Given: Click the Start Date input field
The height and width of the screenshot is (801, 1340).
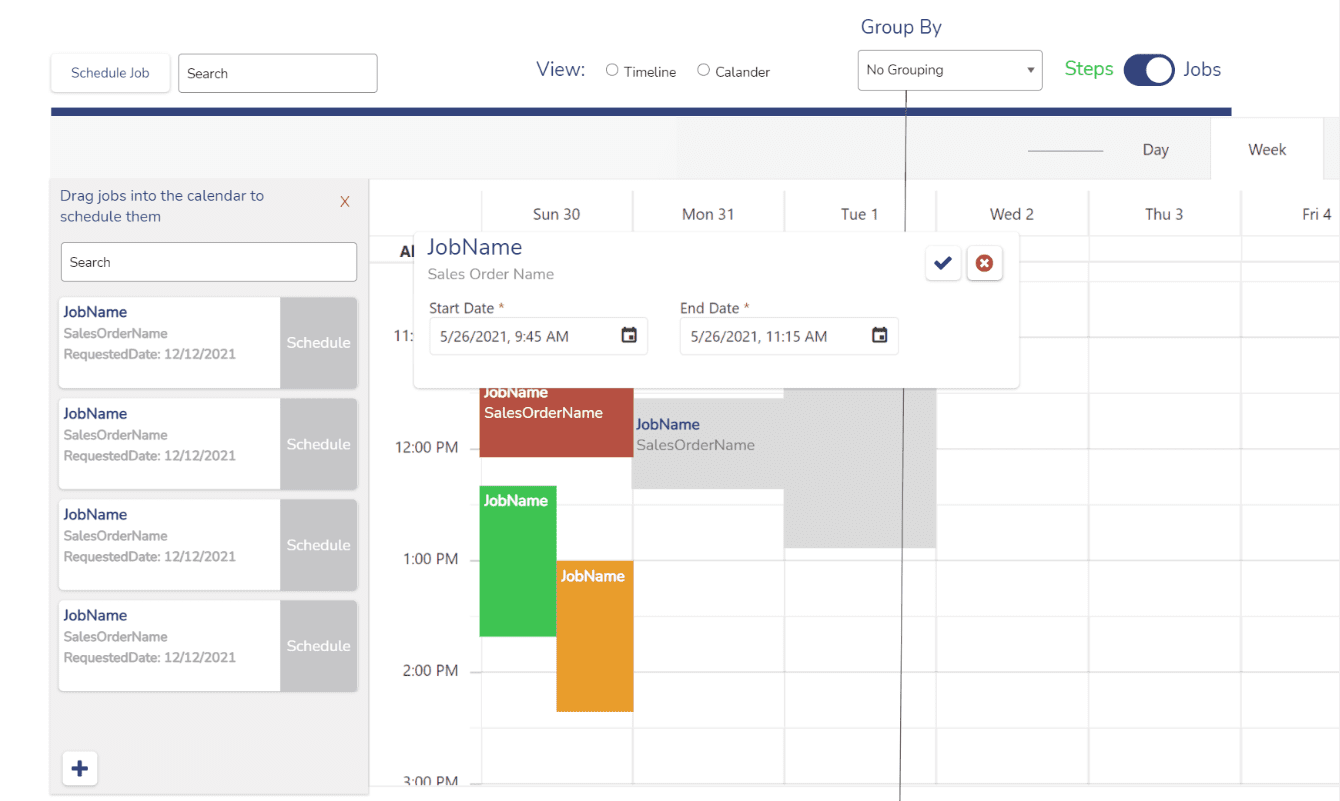Looking at the screenshot, I should coord(520,336).
